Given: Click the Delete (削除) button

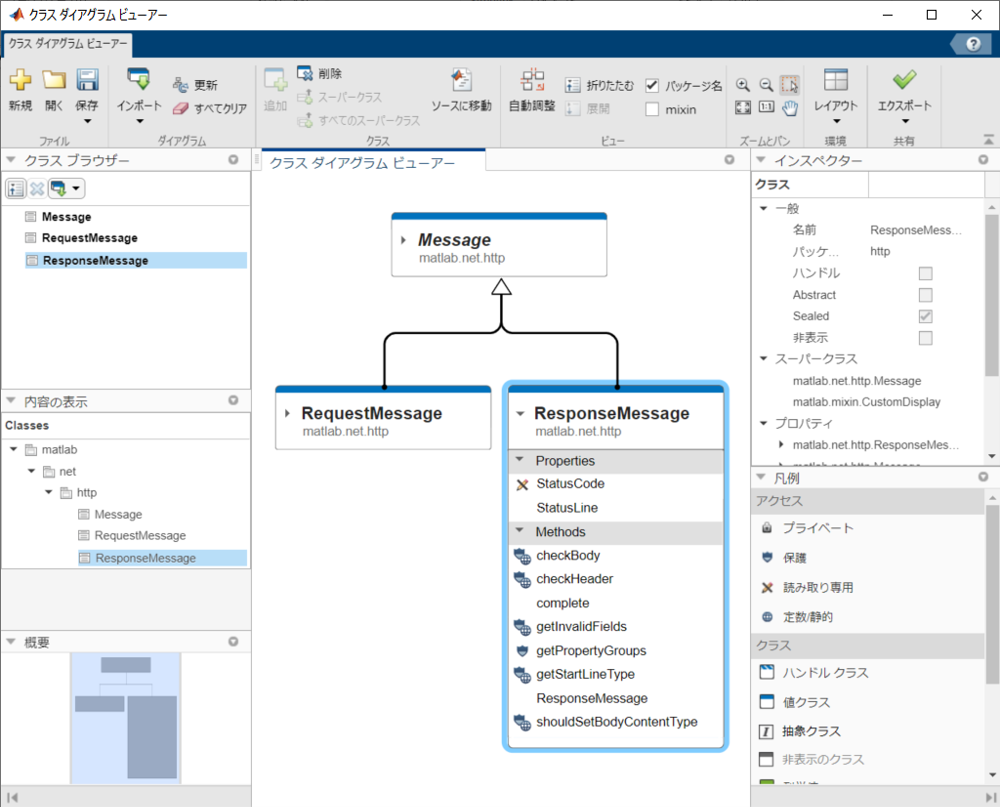Looking at the screenshot, I should 320,73.
